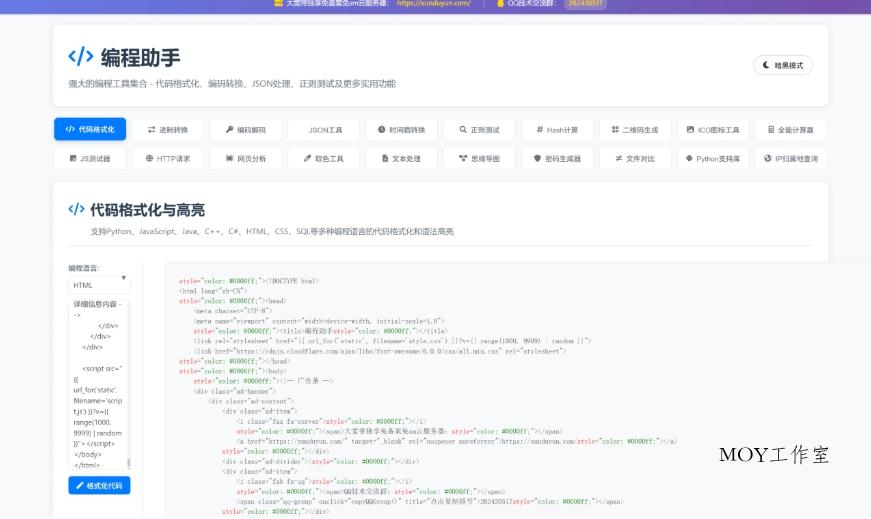Click the <html lang="zh-CN"> output line
Viewport: 871px width, 519px height.
[213, 291]
